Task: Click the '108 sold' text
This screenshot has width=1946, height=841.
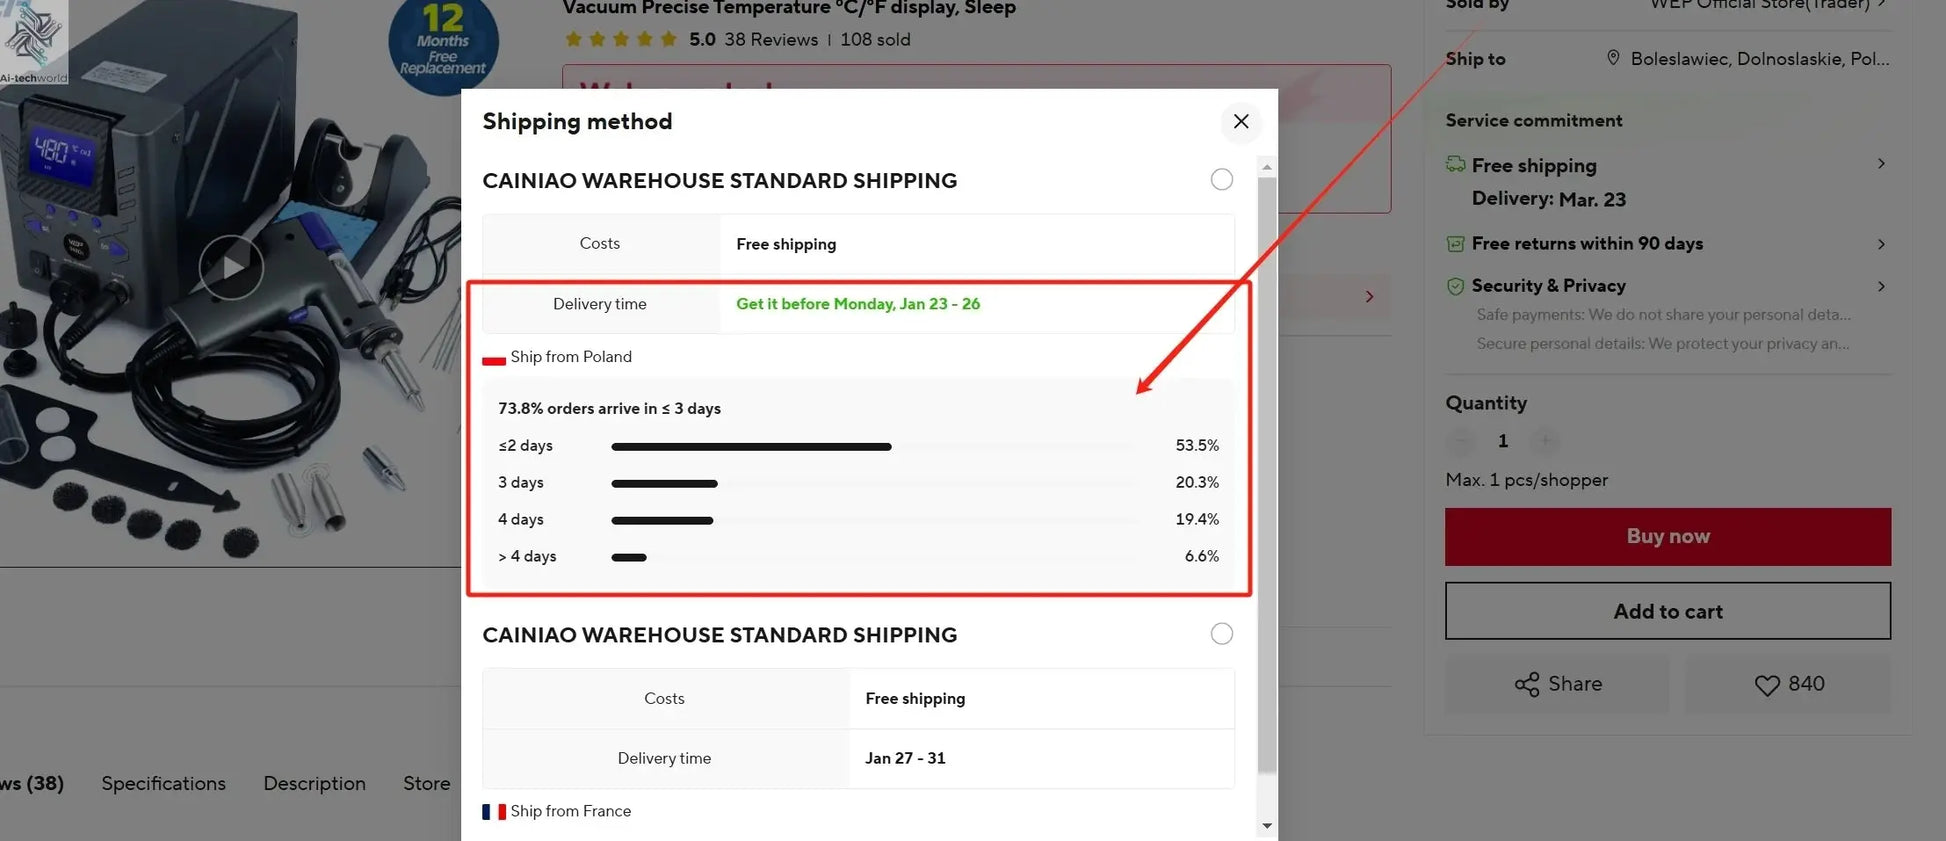Action: pyautogui.click(x=875, y=40)
